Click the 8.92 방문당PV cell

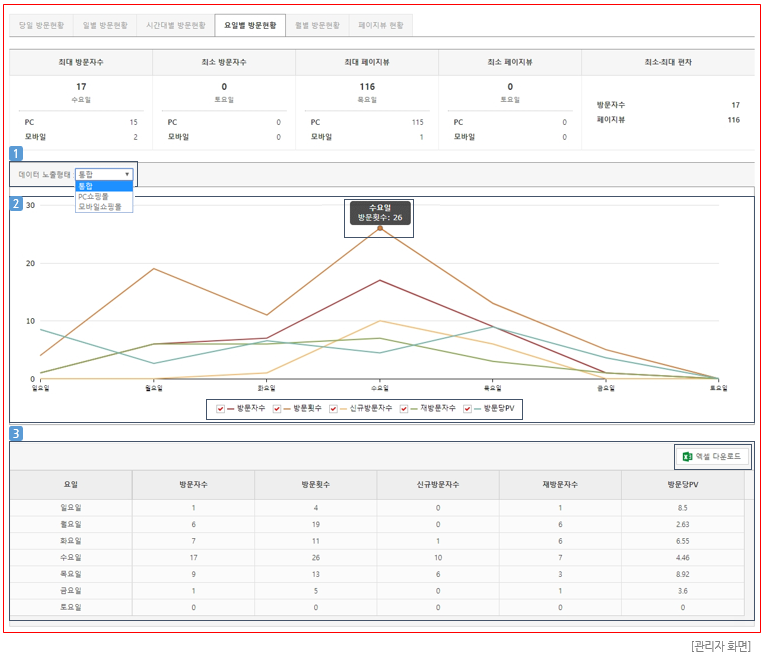click(683, 574)
